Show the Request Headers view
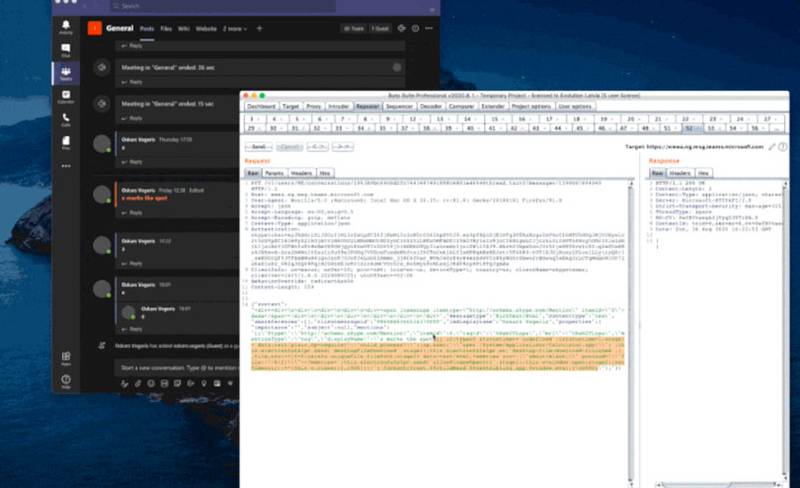Viewport: 800px width, 488px height. tap(301, 173)
